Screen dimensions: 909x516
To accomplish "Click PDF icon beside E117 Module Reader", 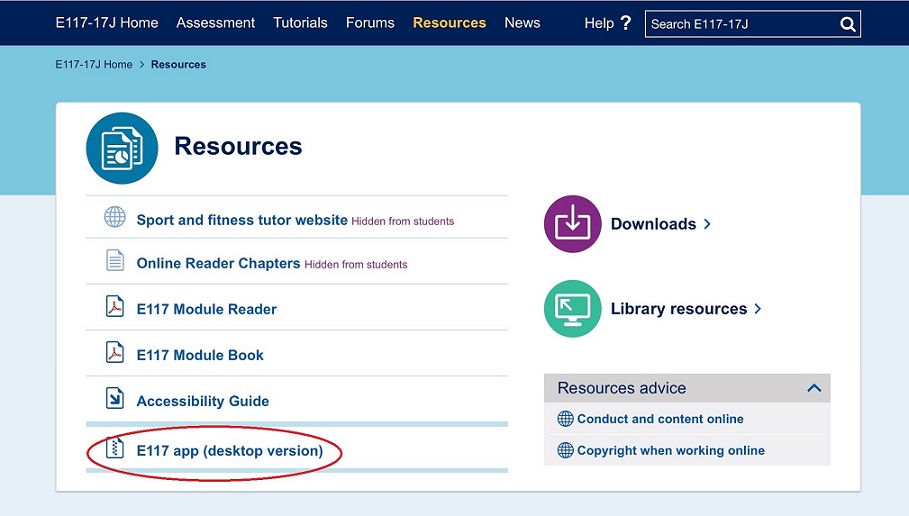I will 115,306.
